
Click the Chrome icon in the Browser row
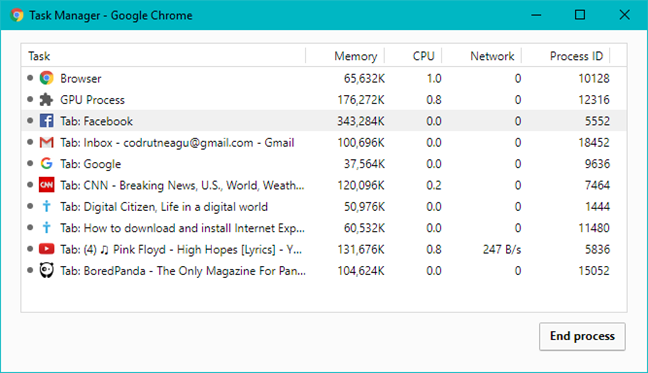pyautogui.click(x=46, y=78)
